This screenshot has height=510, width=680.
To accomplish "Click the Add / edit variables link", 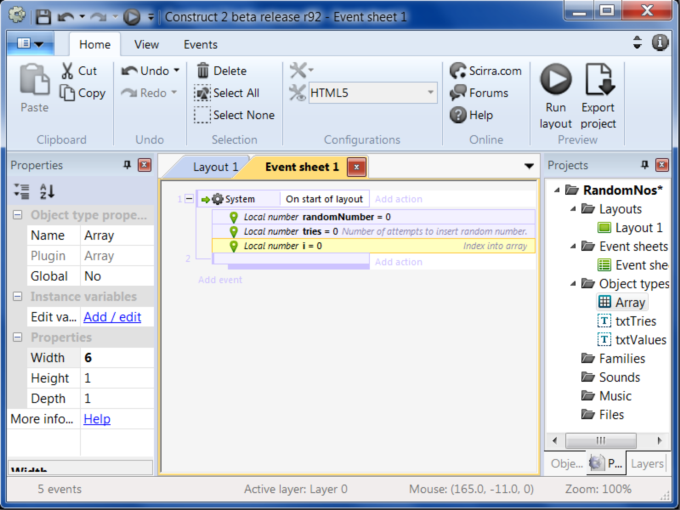I will coord(112,317).
